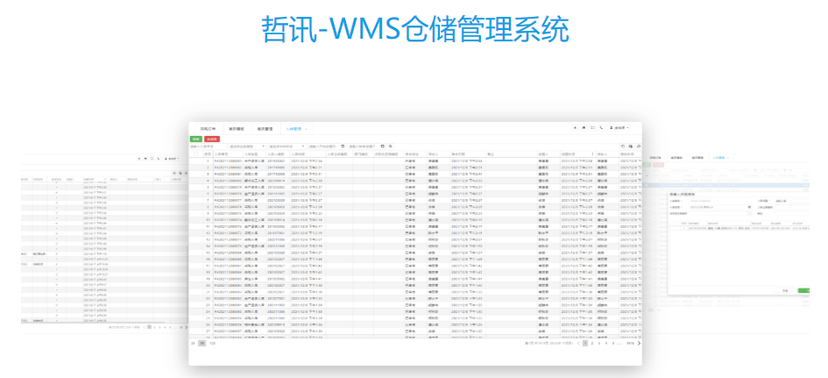The image size is (828, 378).
Task: Click the 序号 column header
Action: [208, 154]
